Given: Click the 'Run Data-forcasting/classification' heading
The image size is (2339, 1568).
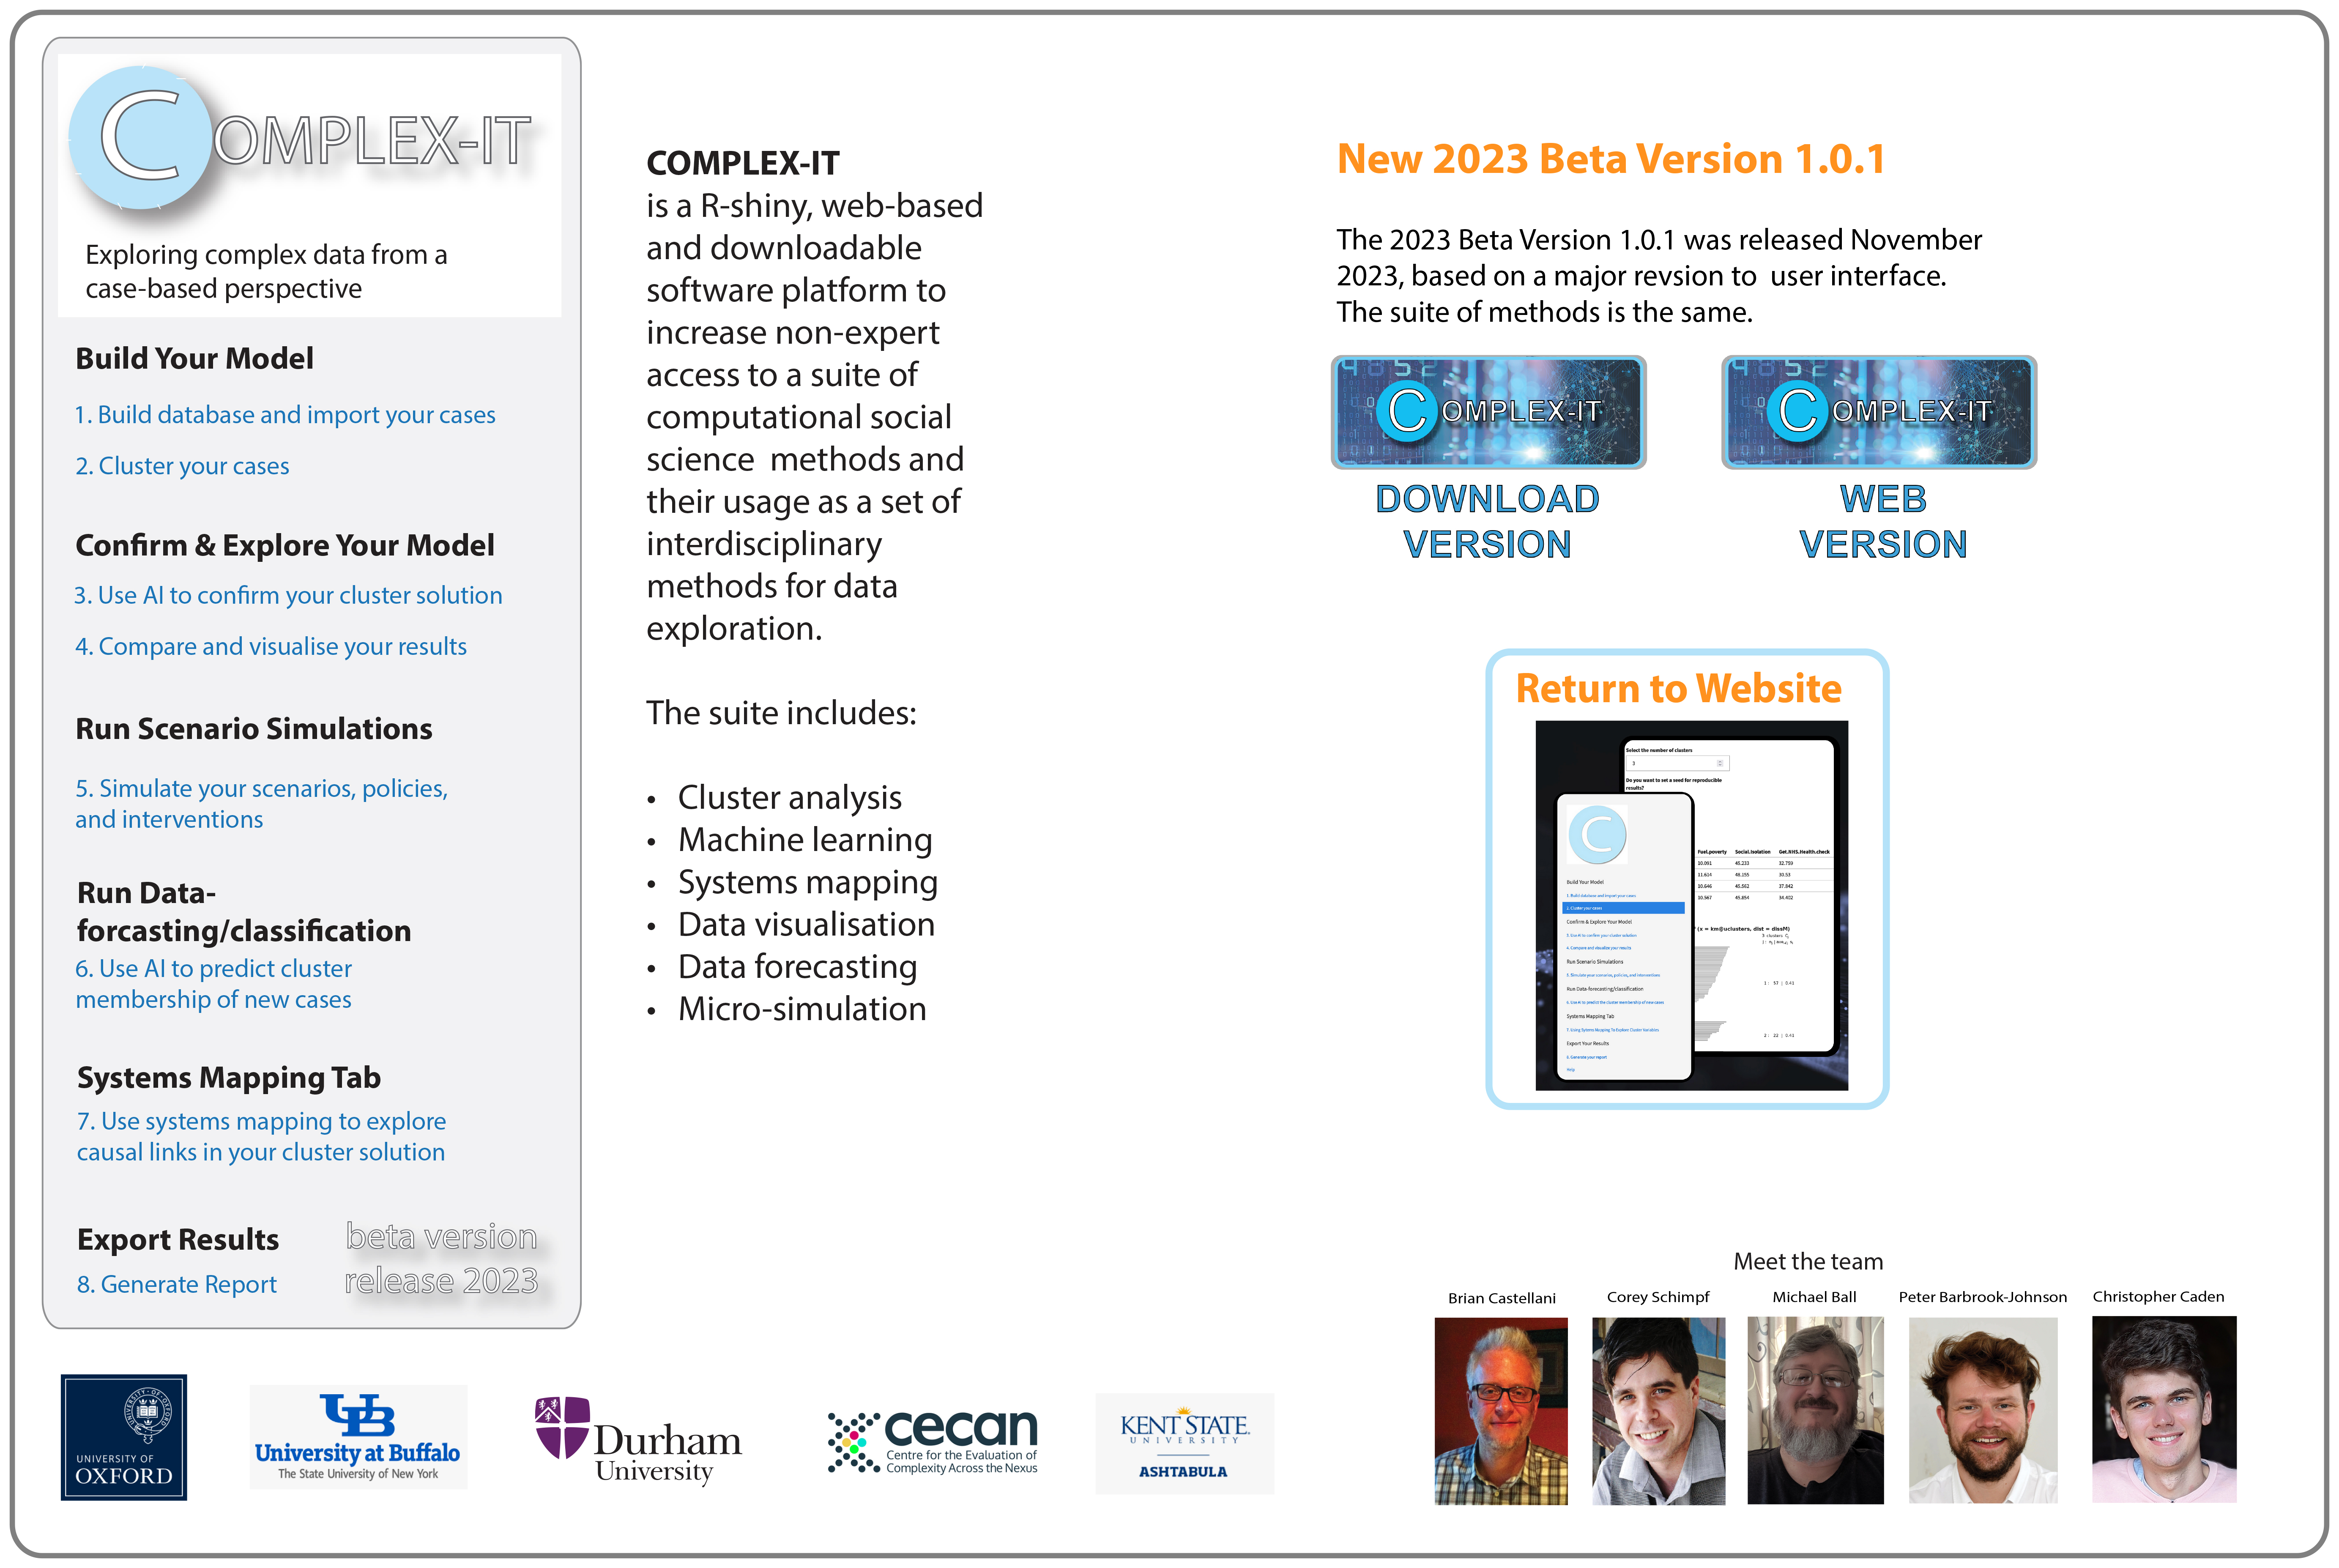Looking at the screenshot, I should point(244,912).
